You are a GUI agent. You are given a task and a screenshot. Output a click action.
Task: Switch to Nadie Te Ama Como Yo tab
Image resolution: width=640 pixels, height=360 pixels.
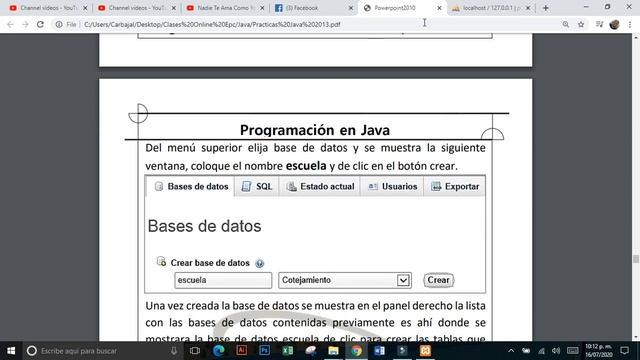pyautogui.click(x=225, y=8)
